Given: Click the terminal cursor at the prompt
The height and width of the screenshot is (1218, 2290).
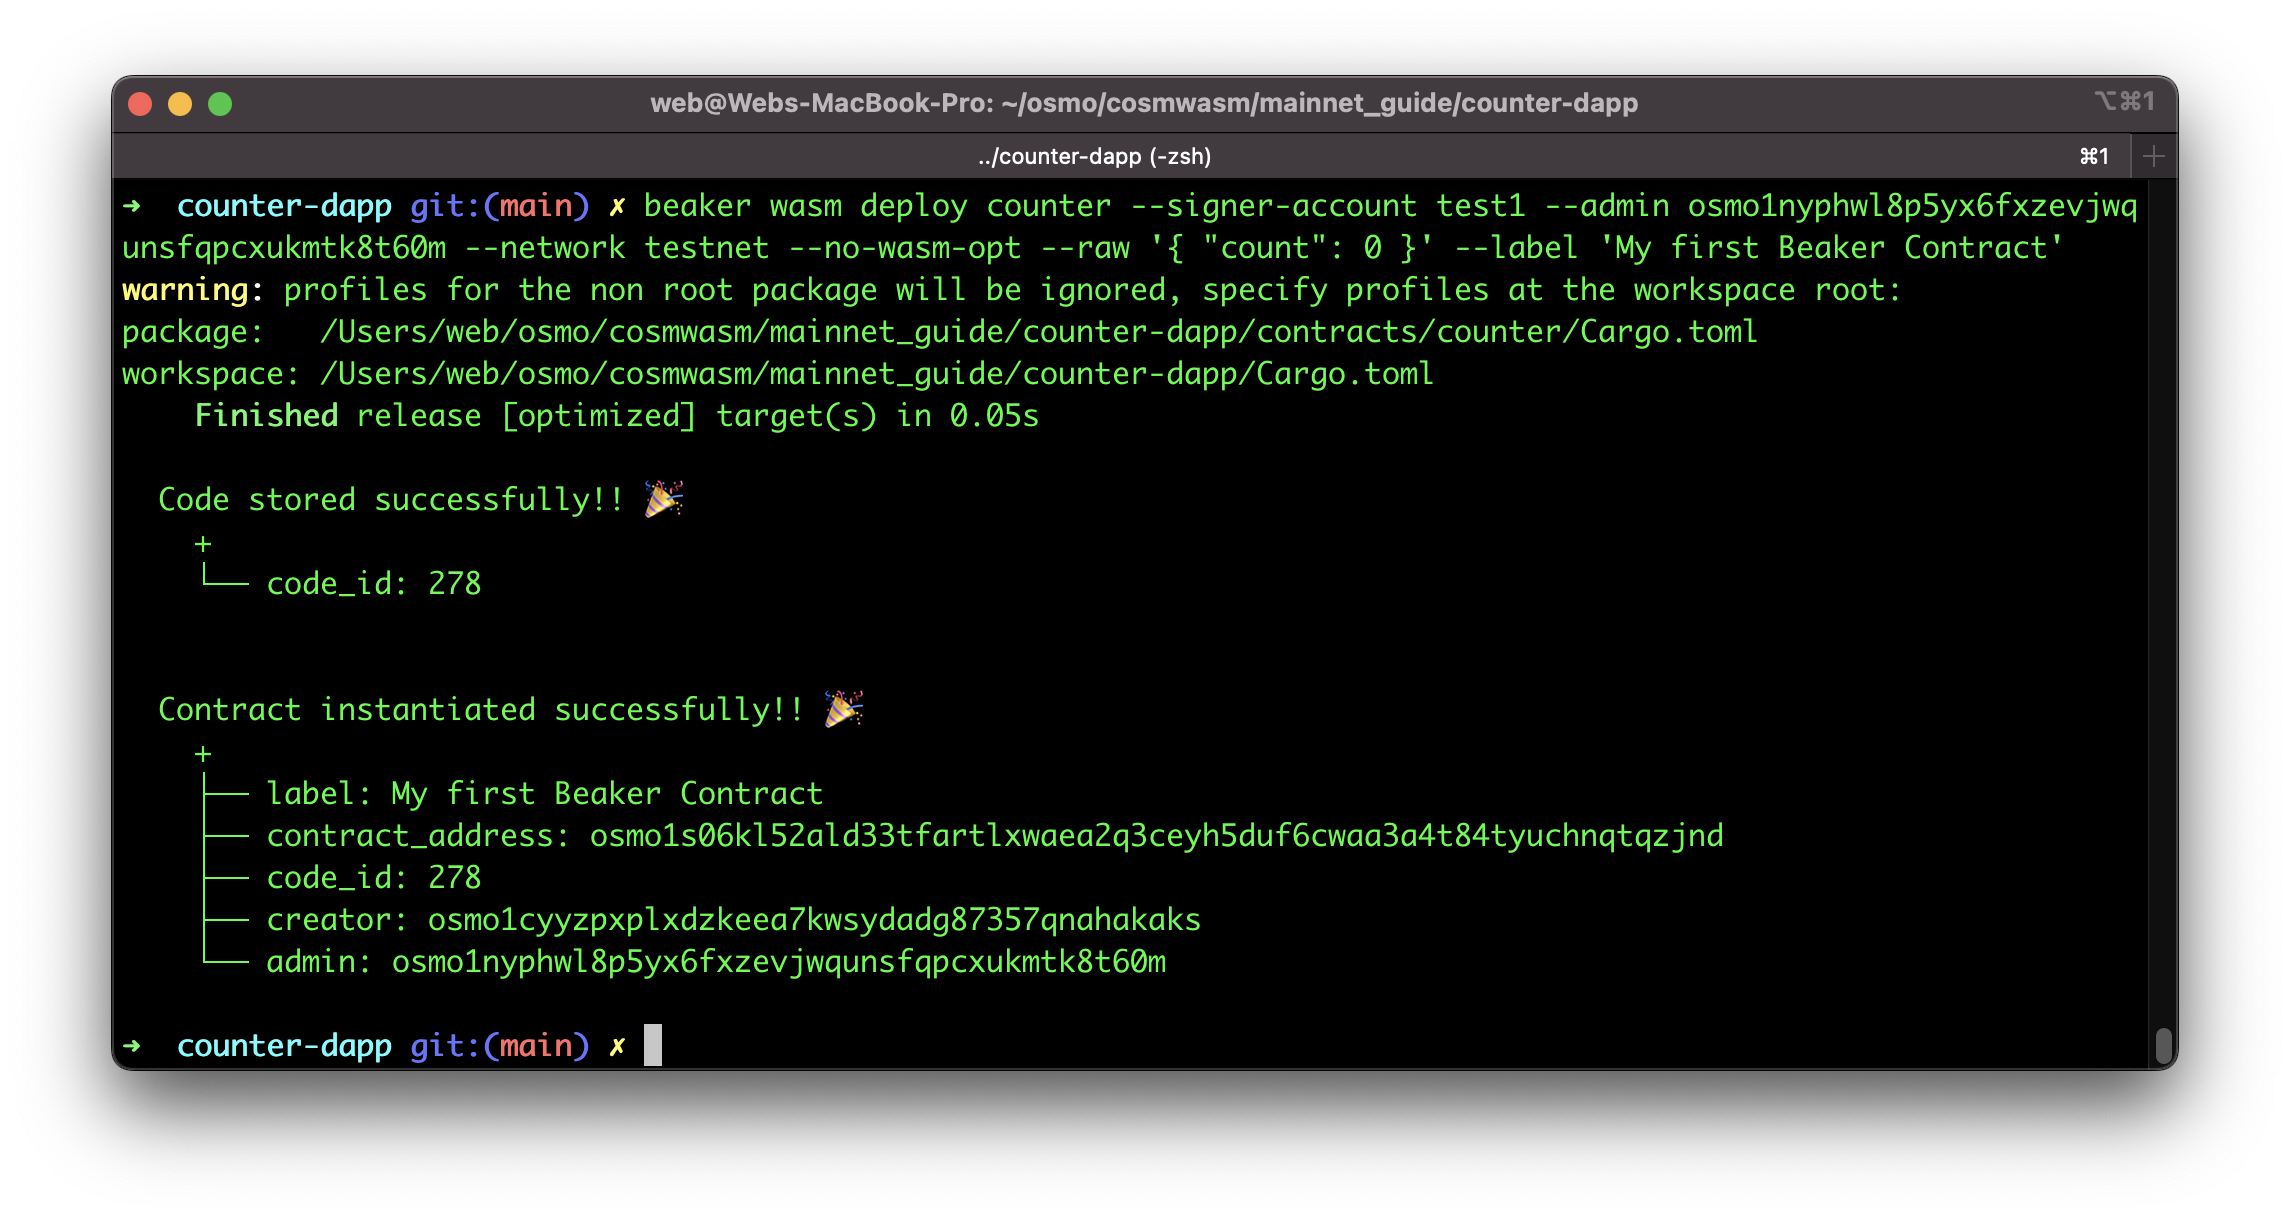Looking at the screenshot, I should [652, 1045].
